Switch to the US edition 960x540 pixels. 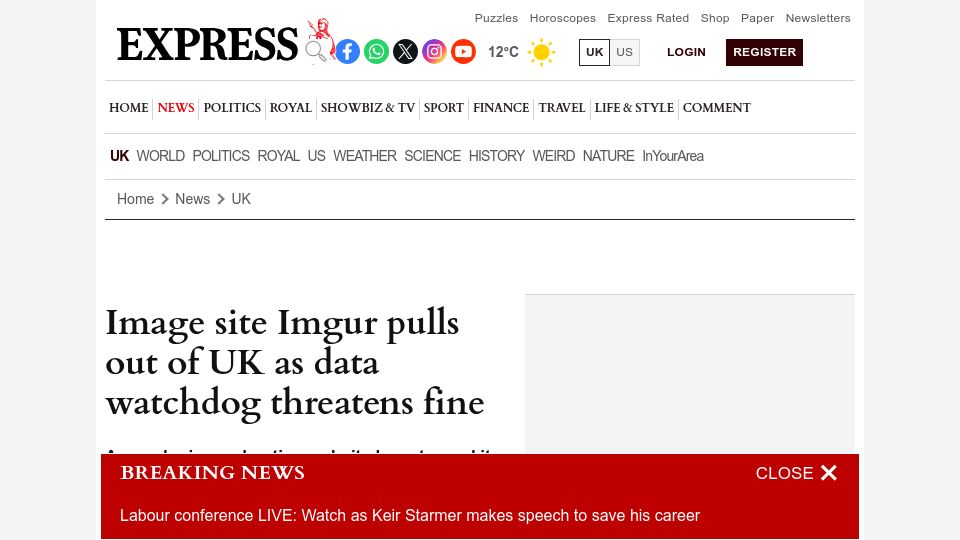pos(624,52)
